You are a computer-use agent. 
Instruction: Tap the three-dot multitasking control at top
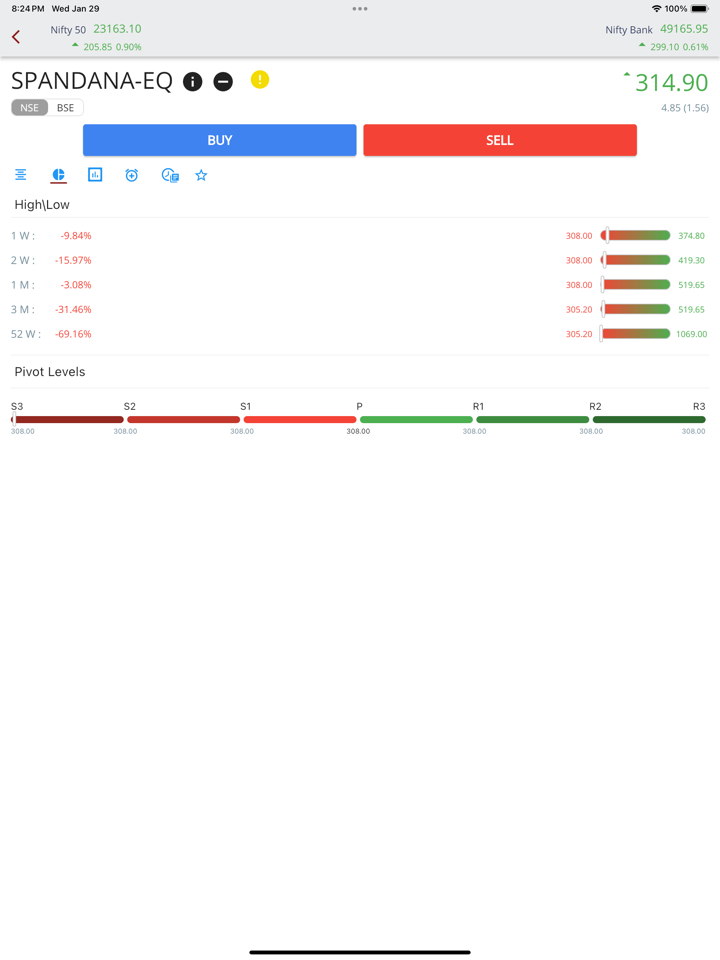click(360, 9)
